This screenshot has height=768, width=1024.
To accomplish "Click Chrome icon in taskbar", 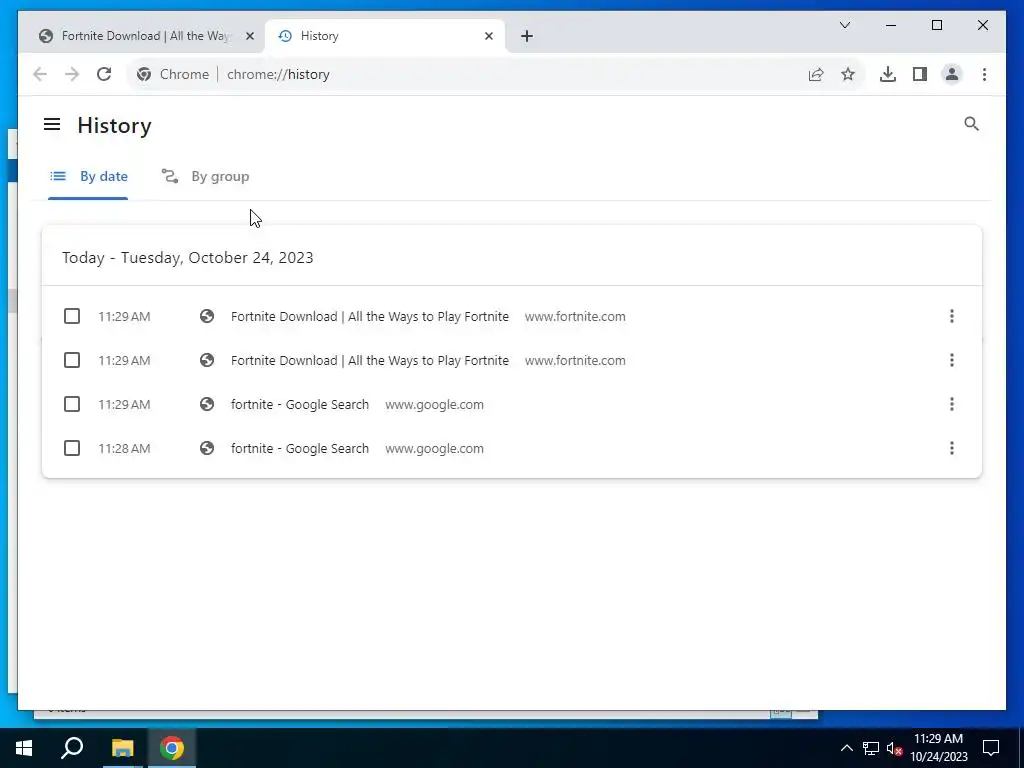I will (172, 748).
